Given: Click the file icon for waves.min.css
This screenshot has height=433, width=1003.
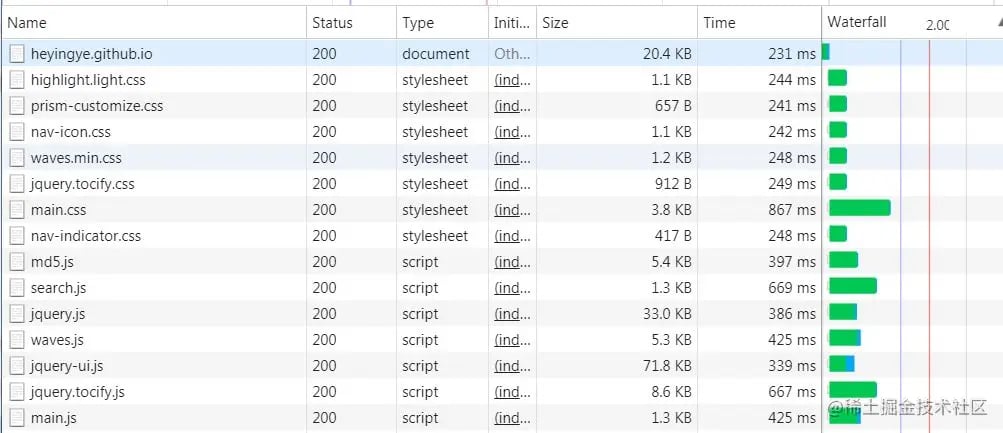Looking at the screenshot, I should point(17,158).
